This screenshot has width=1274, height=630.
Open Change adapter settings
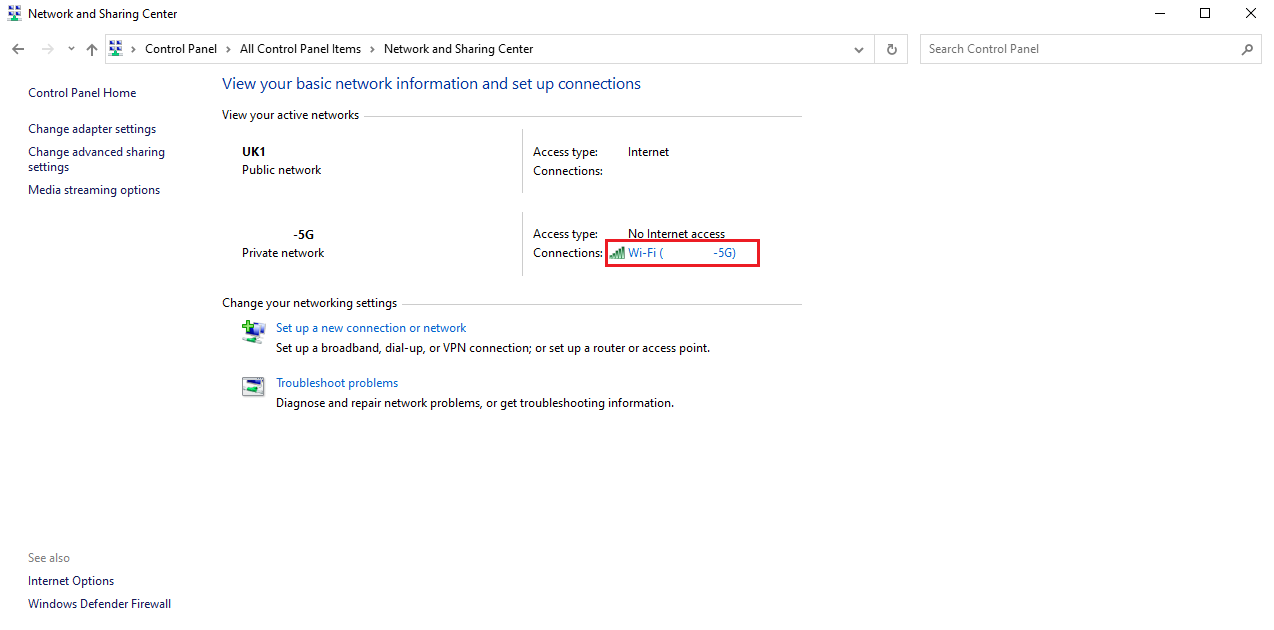coord(92,129)
